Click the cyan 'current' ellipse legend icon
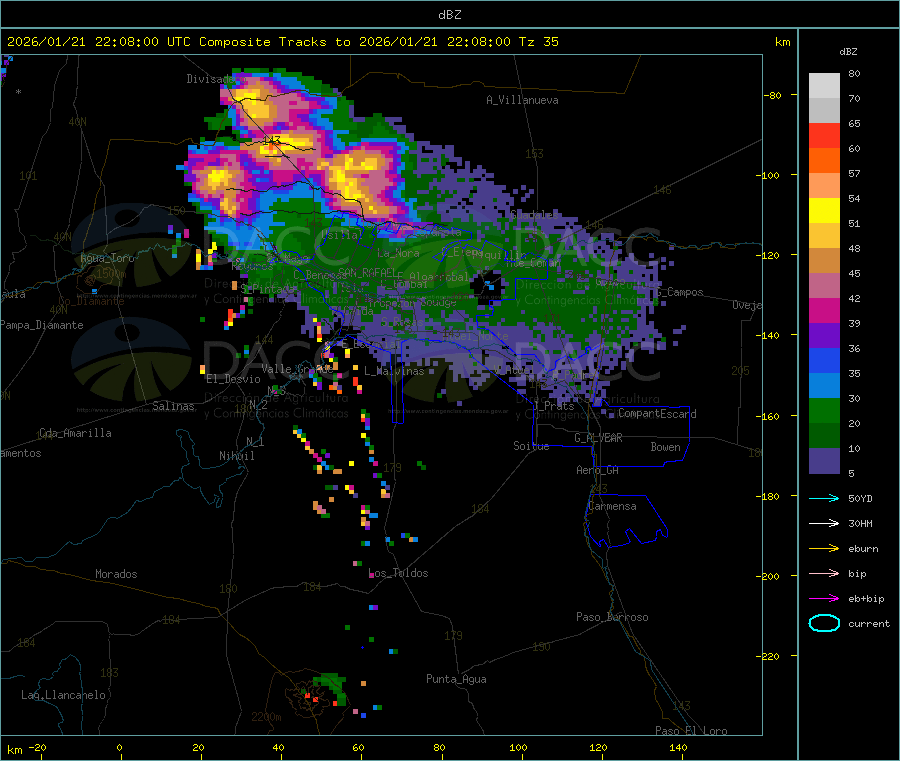The image size is (900, 761). [x=824, y=623]
